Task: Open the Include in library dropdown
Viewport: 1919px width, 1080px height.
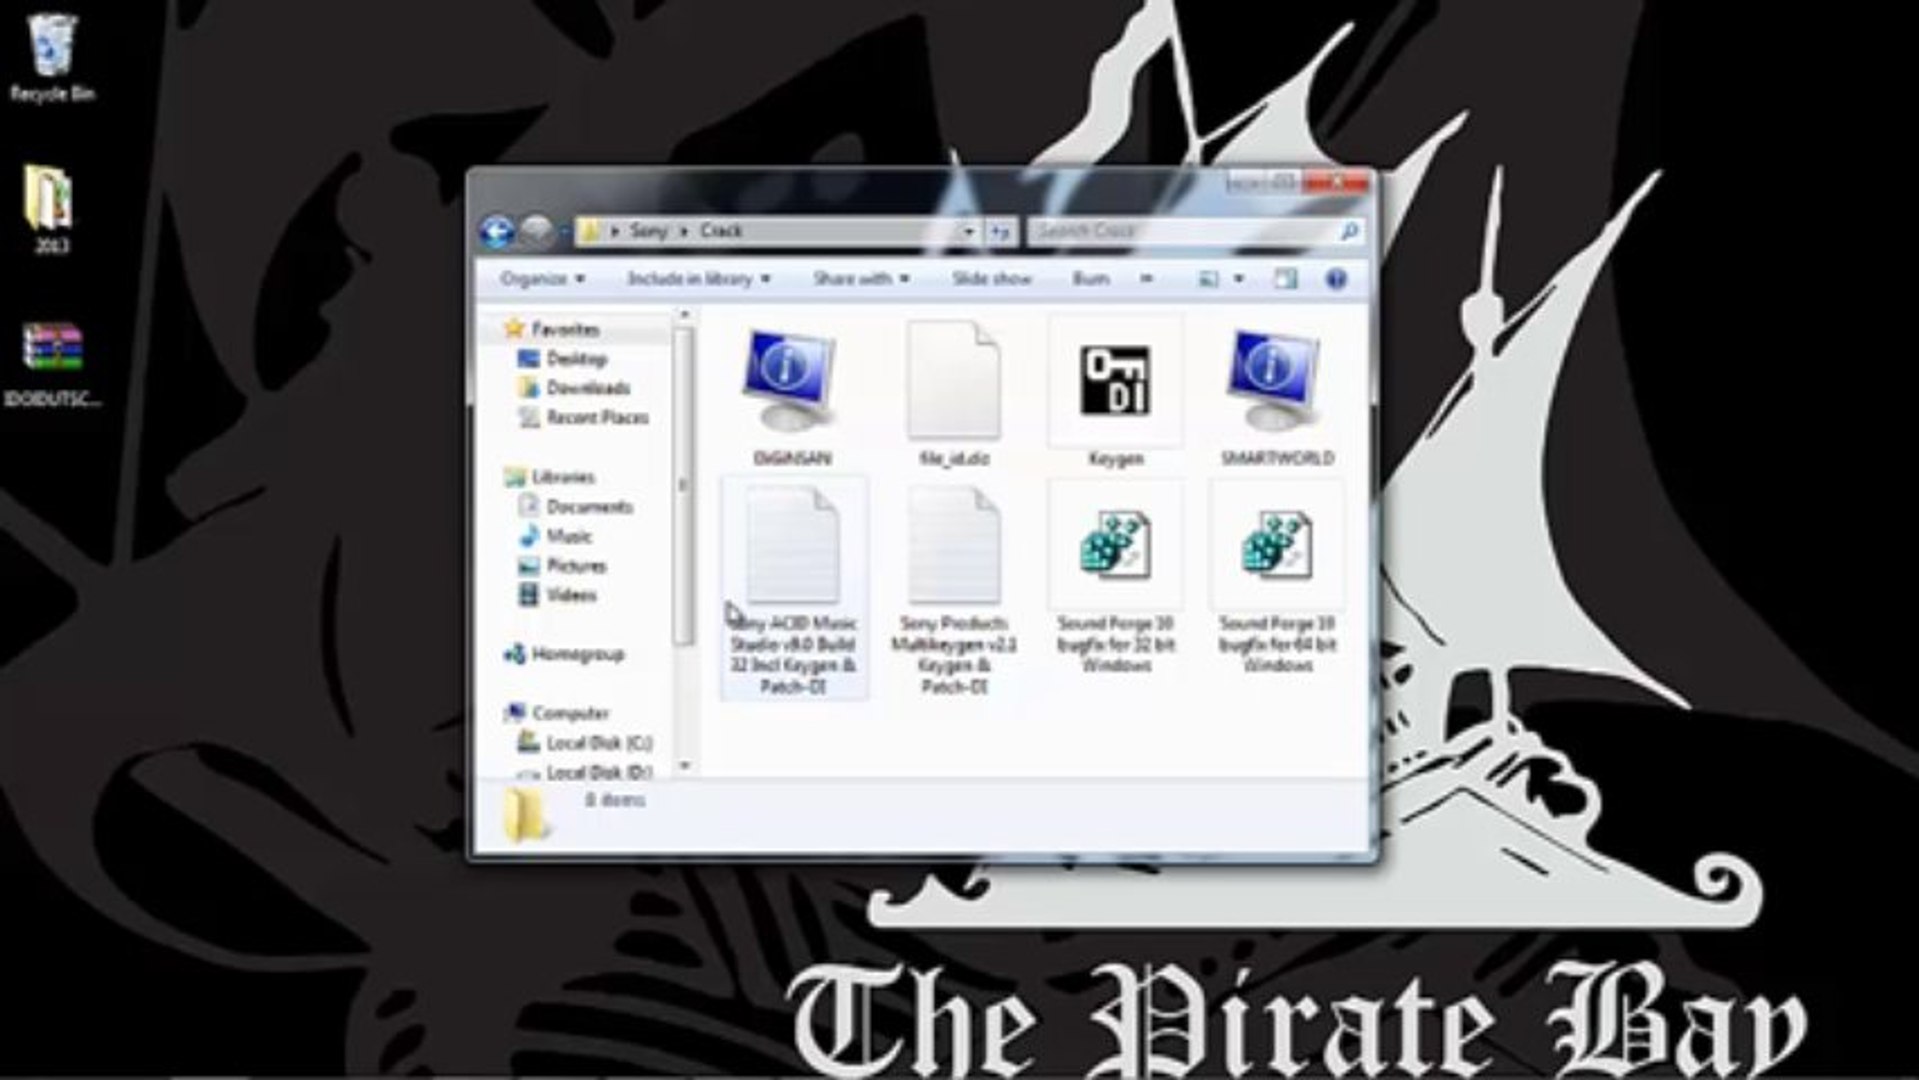Action: [x=698, y=279]
